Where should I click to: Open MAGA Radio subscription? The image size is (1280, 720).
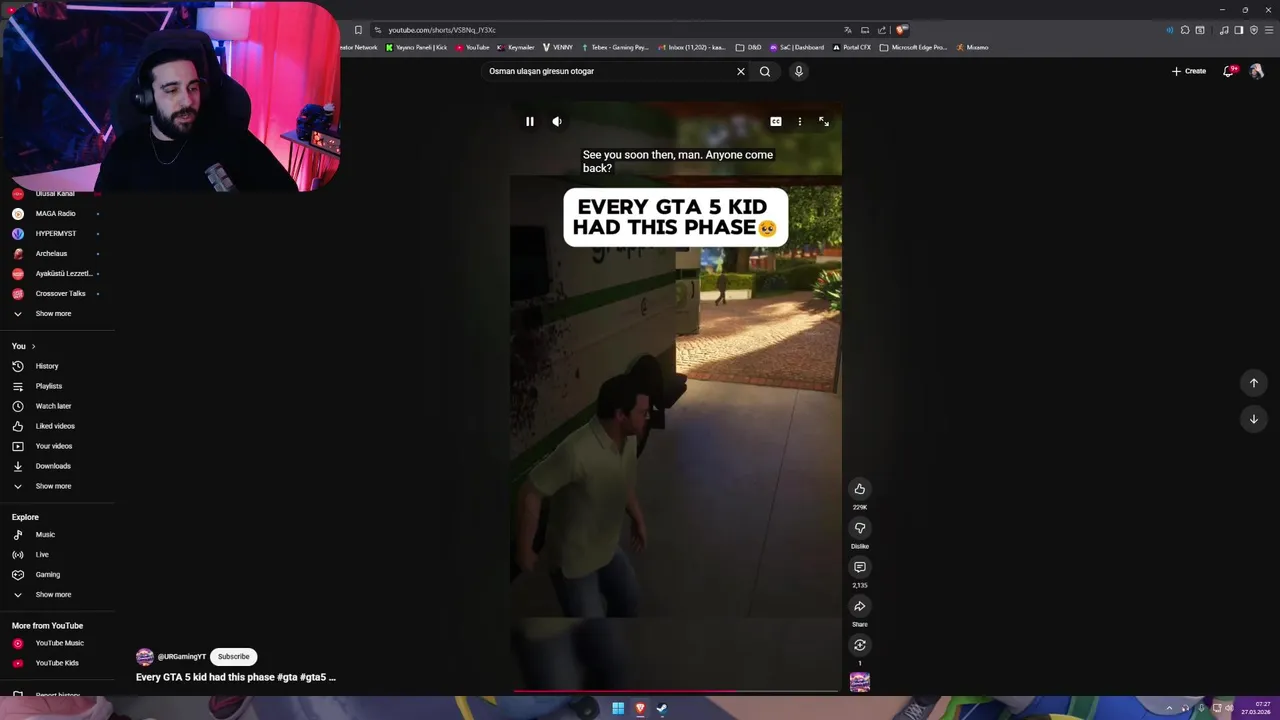click(x=57, y=214)
